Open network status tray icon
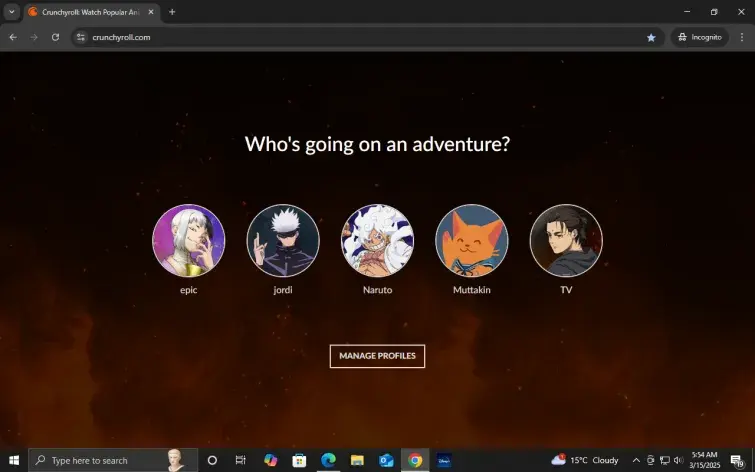This screenshot has height=472, width=755. (665, 460)
